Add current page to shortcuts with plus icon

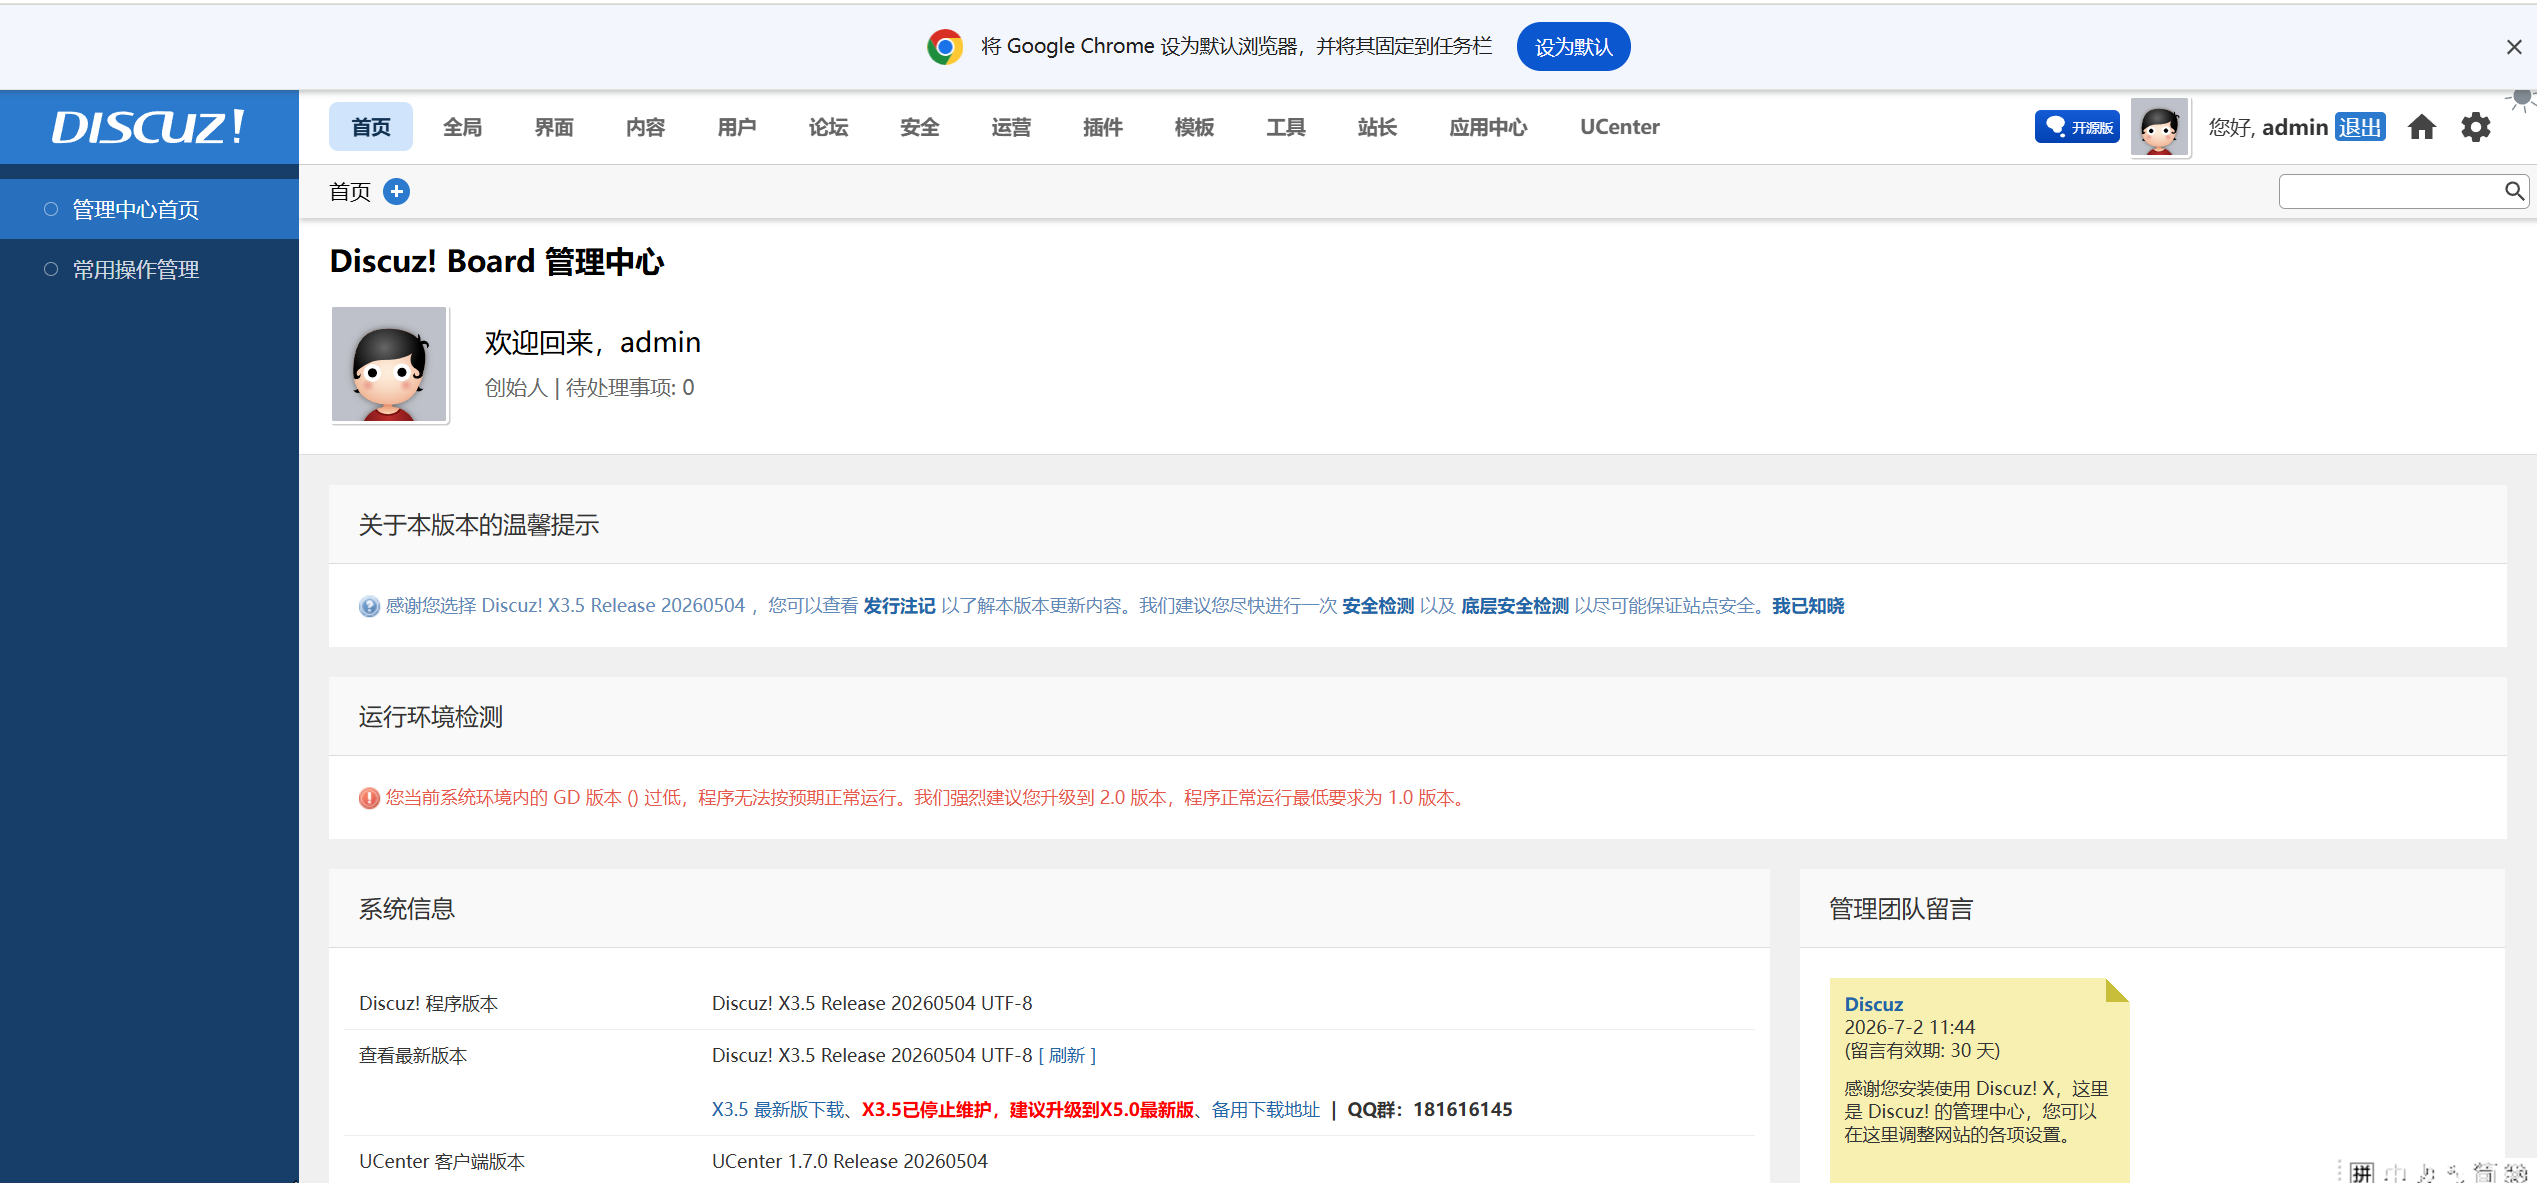pos(397,191)
